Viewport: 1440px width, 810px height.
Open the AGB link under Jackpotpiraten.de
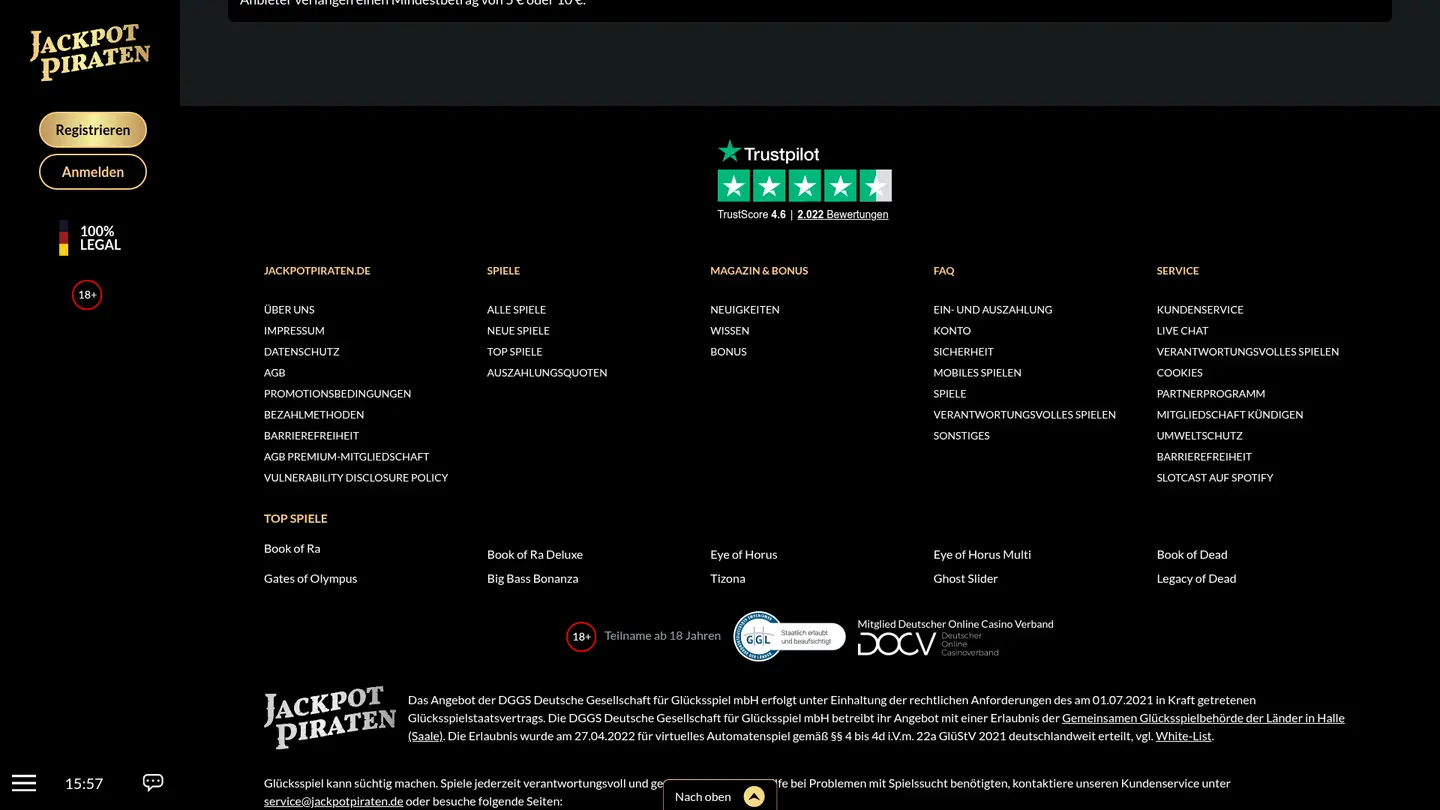coord(275,373)
